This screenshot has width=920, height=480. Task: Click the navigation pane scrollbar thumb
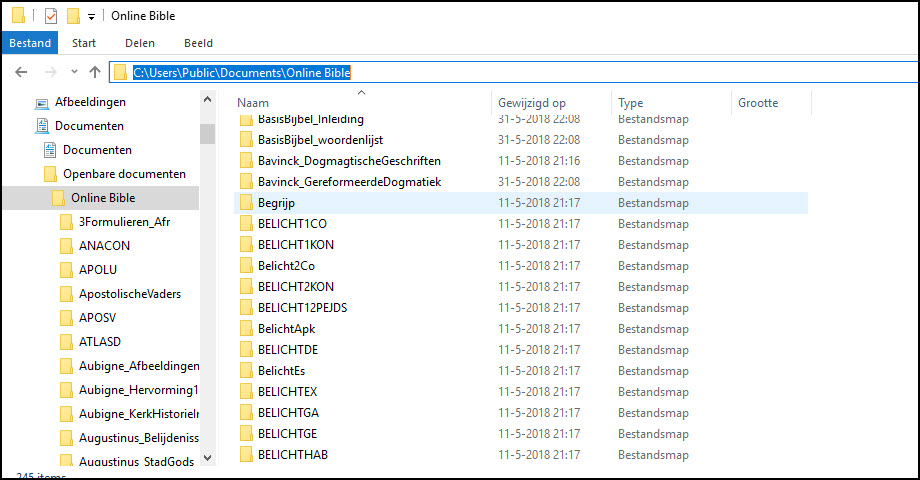point(207,134)
